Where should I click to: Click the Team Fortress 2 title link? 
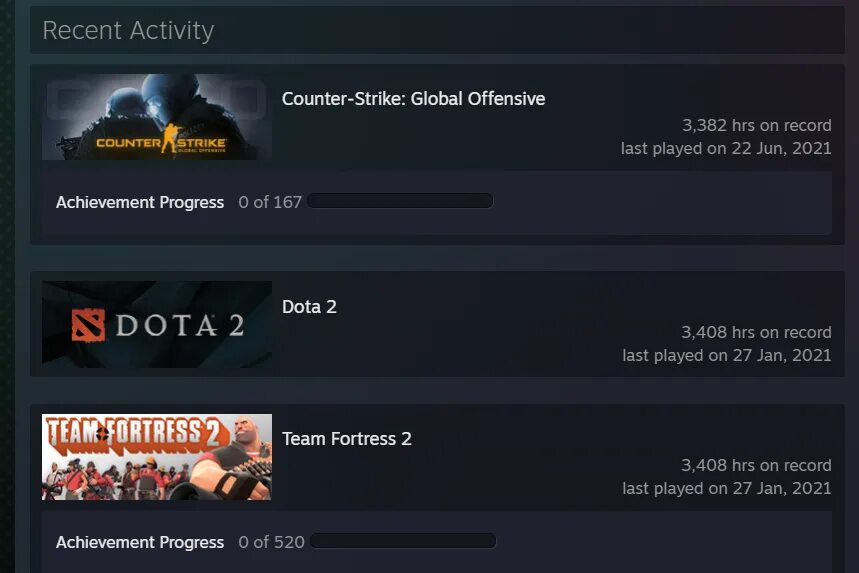[347, 439]
